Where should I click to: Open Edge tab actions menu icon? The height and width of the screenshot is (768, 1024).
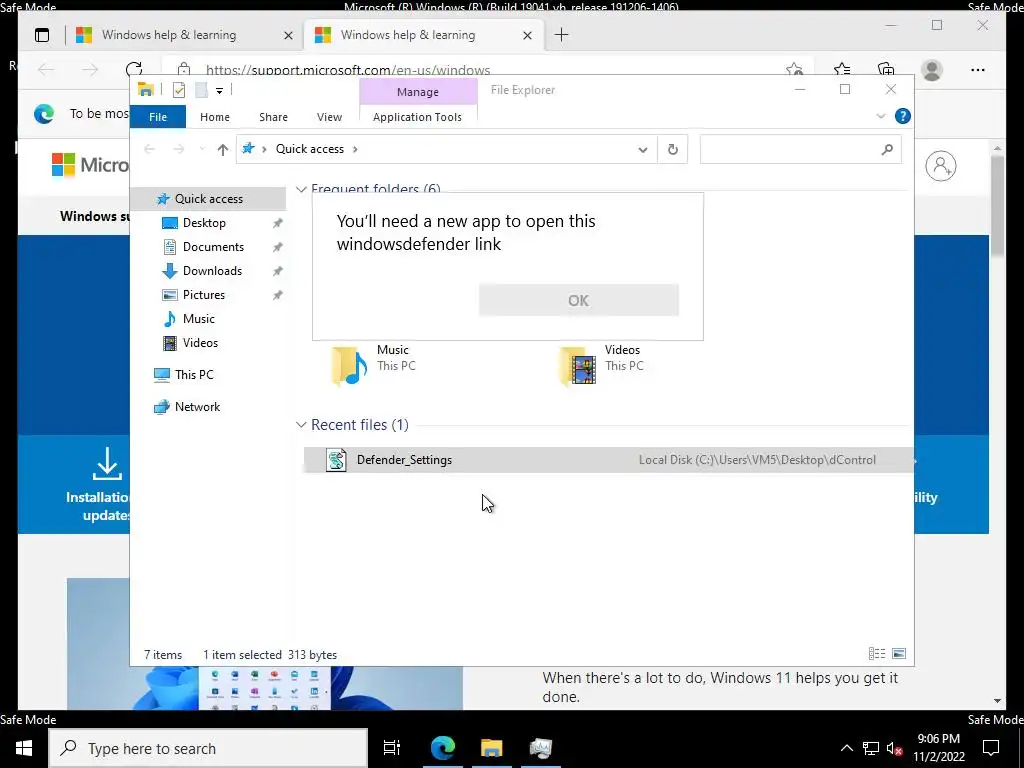point(42,35)
